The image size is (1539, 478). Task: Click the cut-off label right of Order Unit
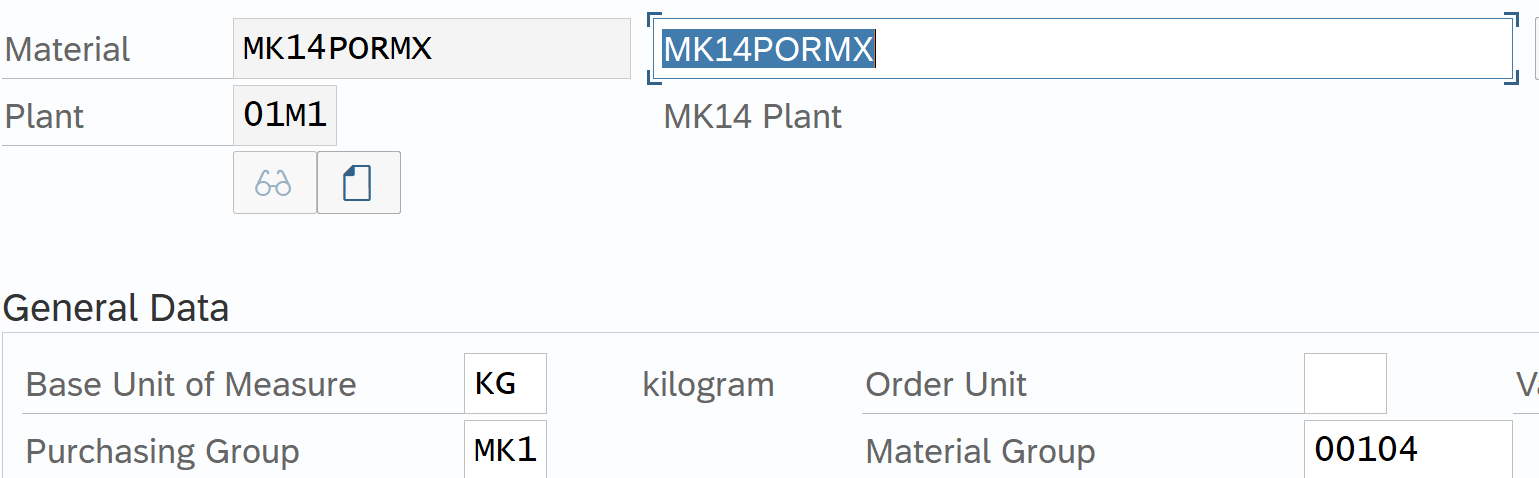tap(1527, 385)
